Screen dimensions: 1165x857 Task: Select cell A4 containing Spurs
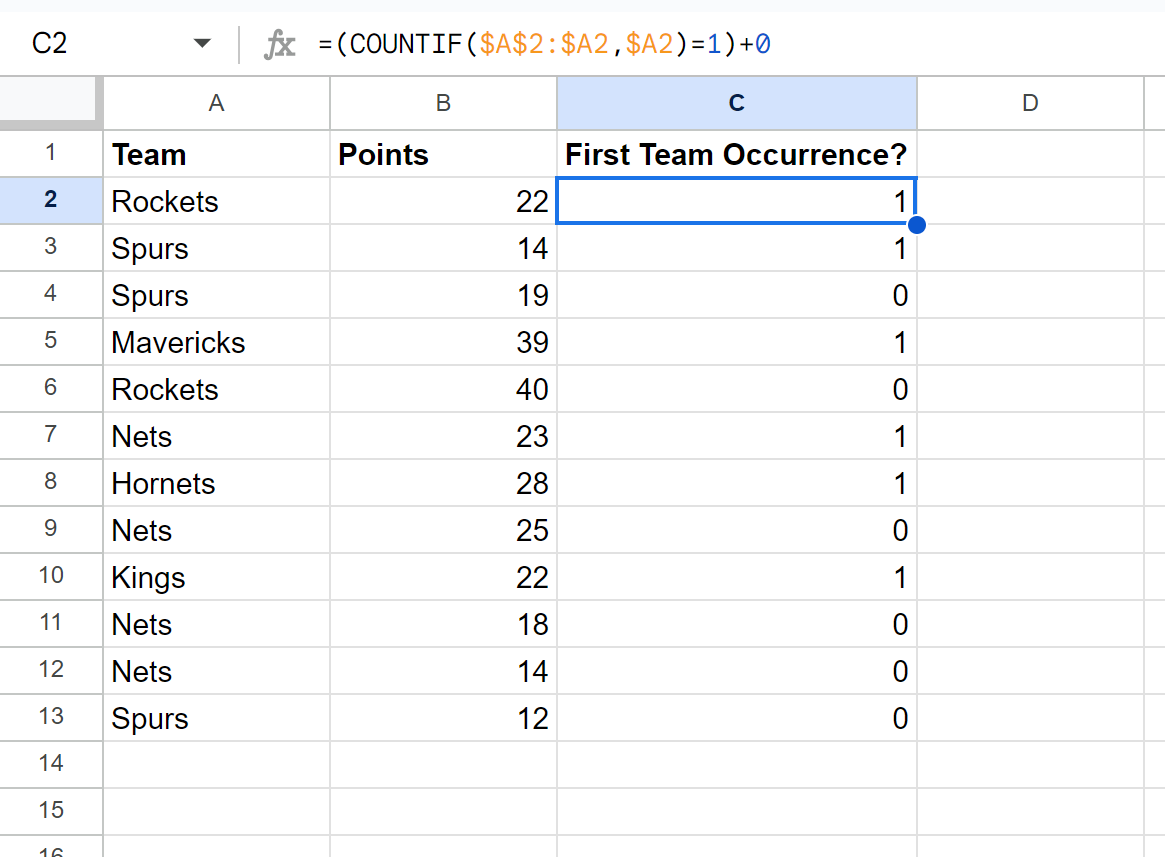(x=216, y=295)
